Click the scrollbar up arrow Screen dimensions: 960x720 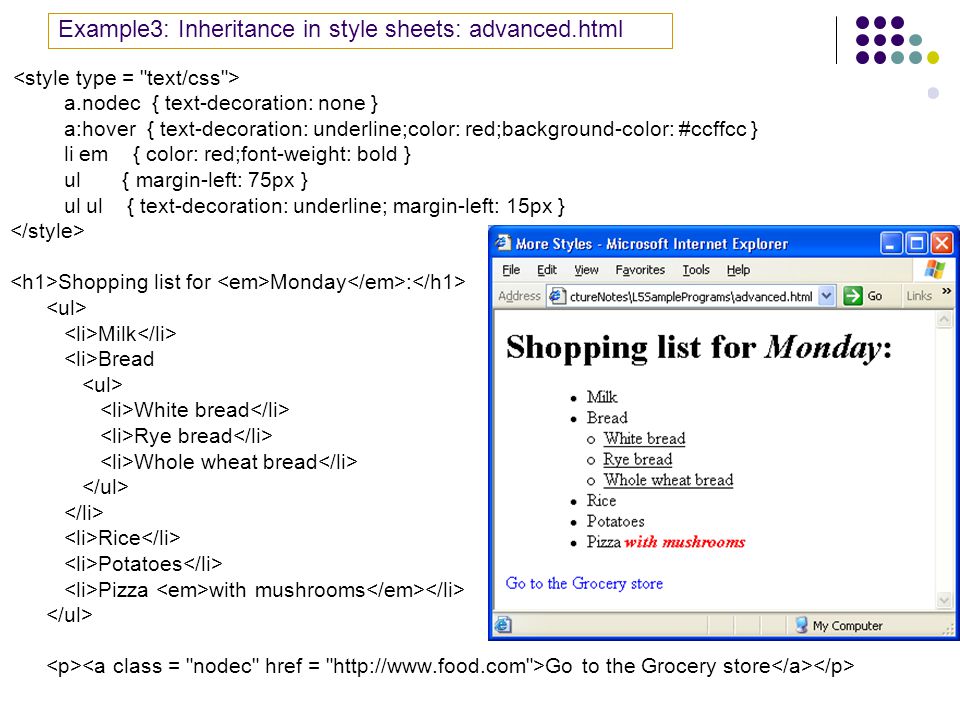944,319
